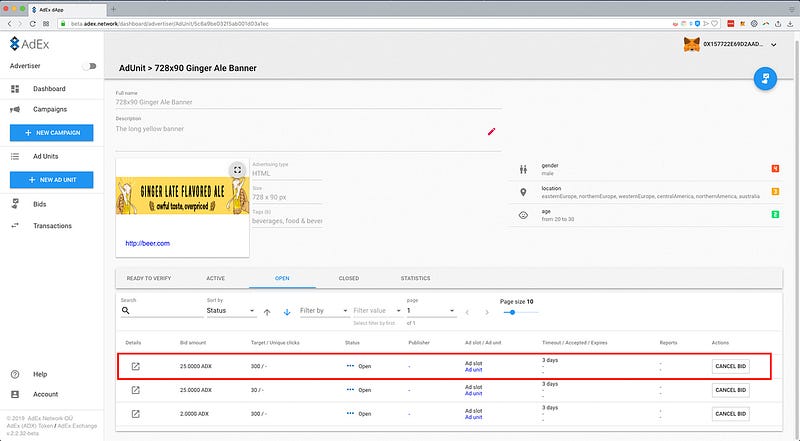Cancel the 2.0000 ADX bid
800x441 pixels.
(x=731, y=413)
